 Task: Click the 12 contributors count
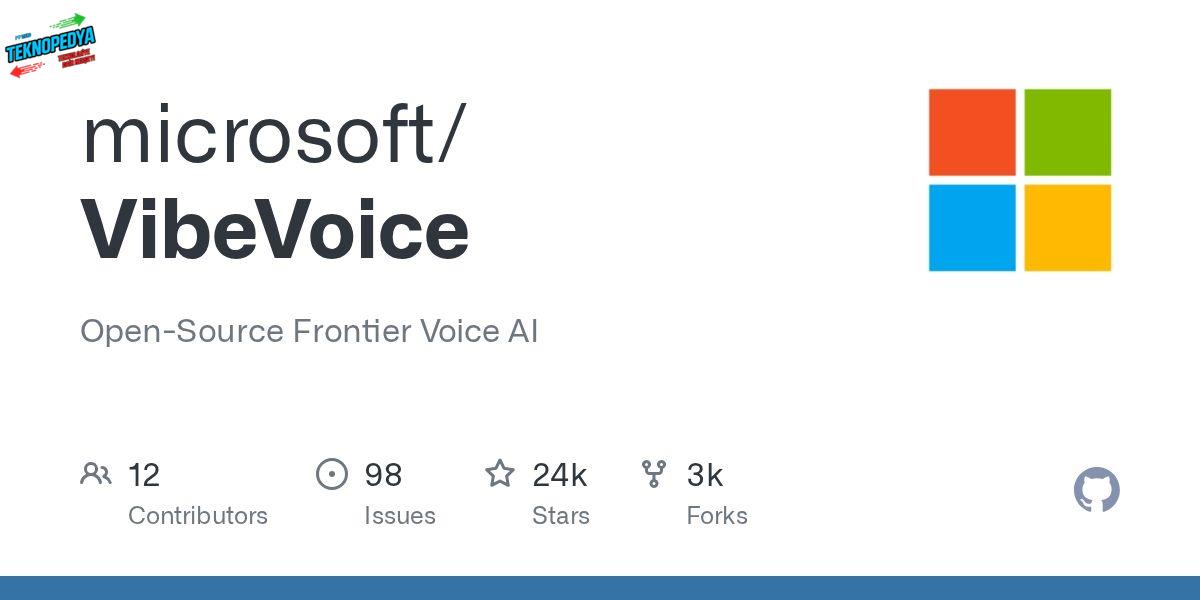click(144, 475)
